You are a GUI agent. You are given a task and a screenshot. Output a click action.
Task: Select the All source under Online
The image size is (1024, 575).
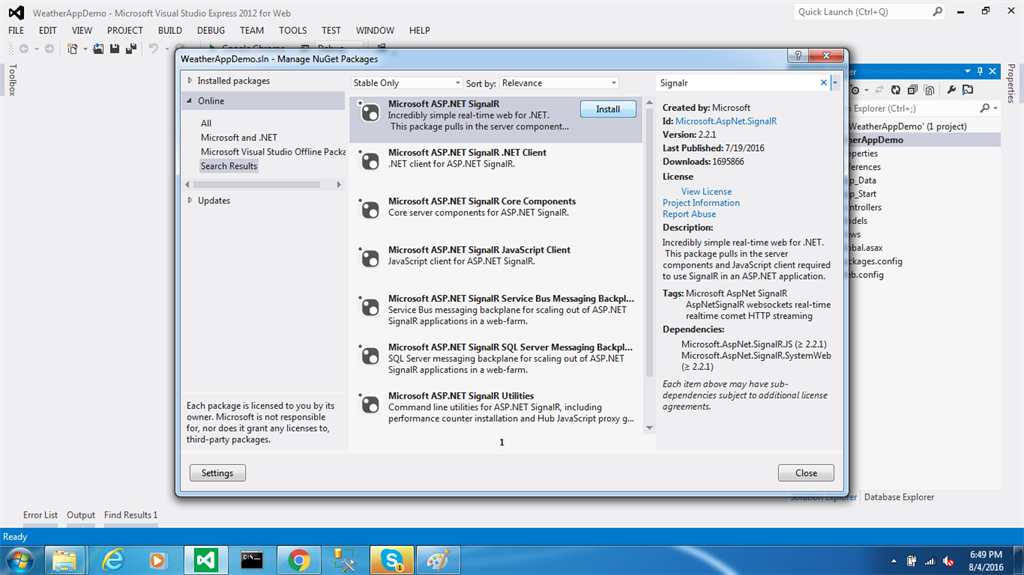206,123
